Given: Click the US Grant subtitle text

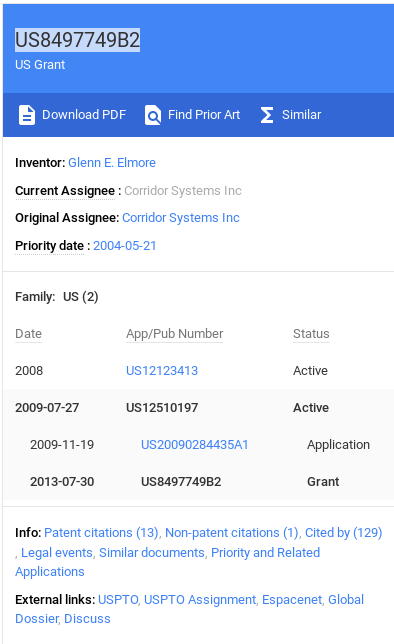Looking at the screenshot, I should 40,65.
